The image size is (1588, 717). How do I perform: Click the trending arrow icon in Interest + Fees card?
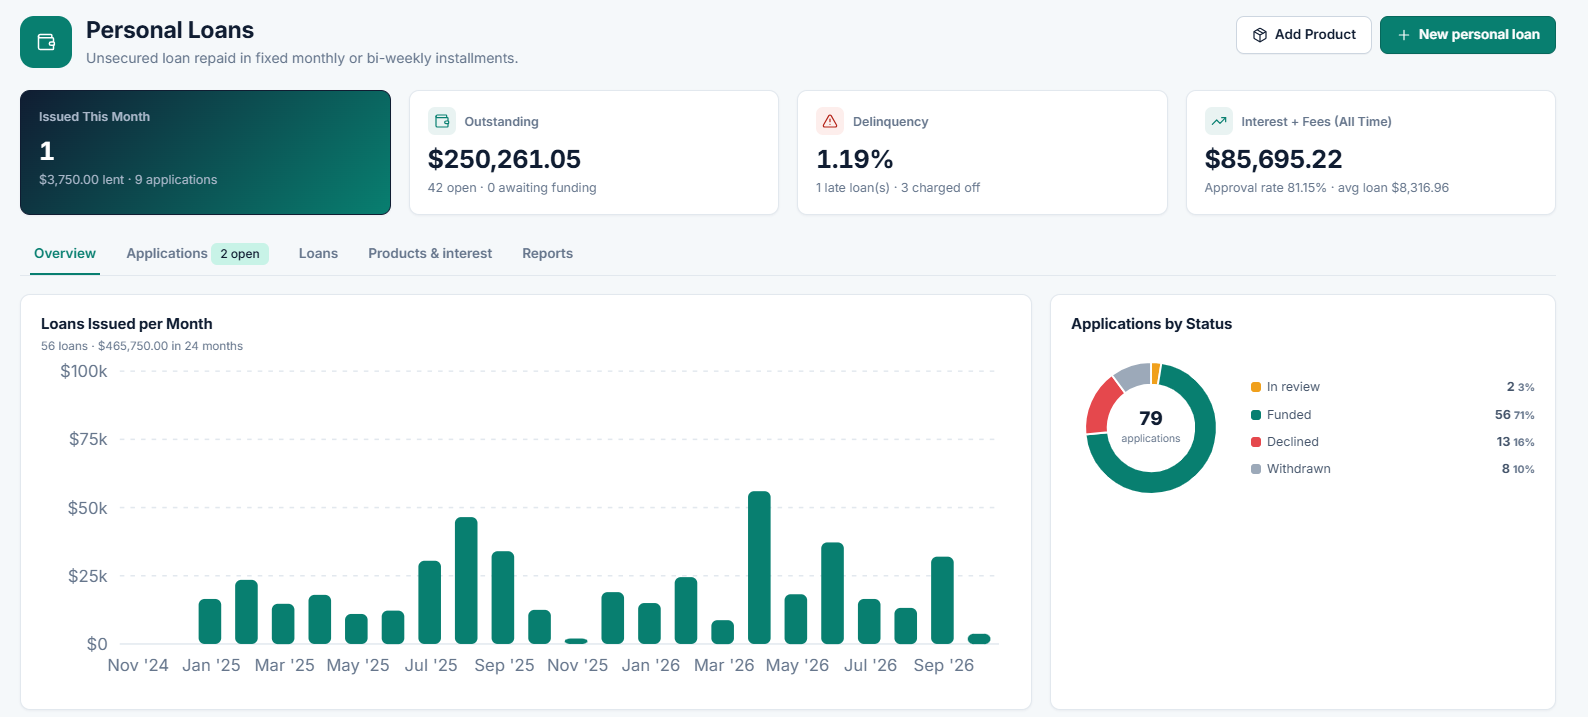pyautogui.click(x=1219, y=121)
